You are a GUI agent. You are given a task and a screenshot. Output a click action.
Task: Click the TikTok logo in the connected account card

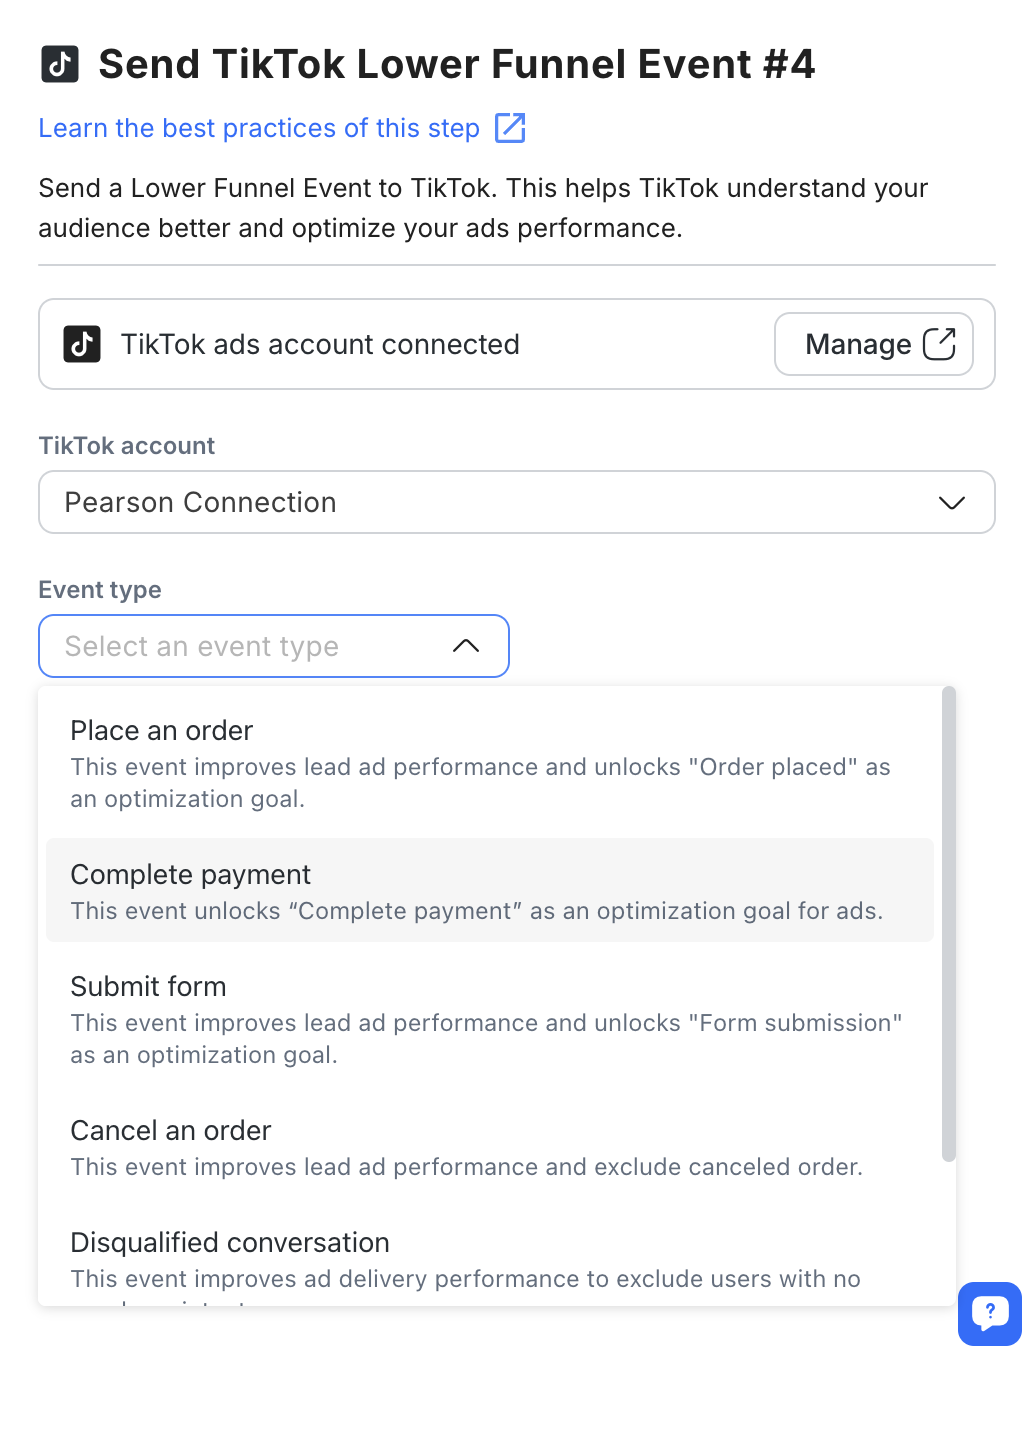coord(82,344)
